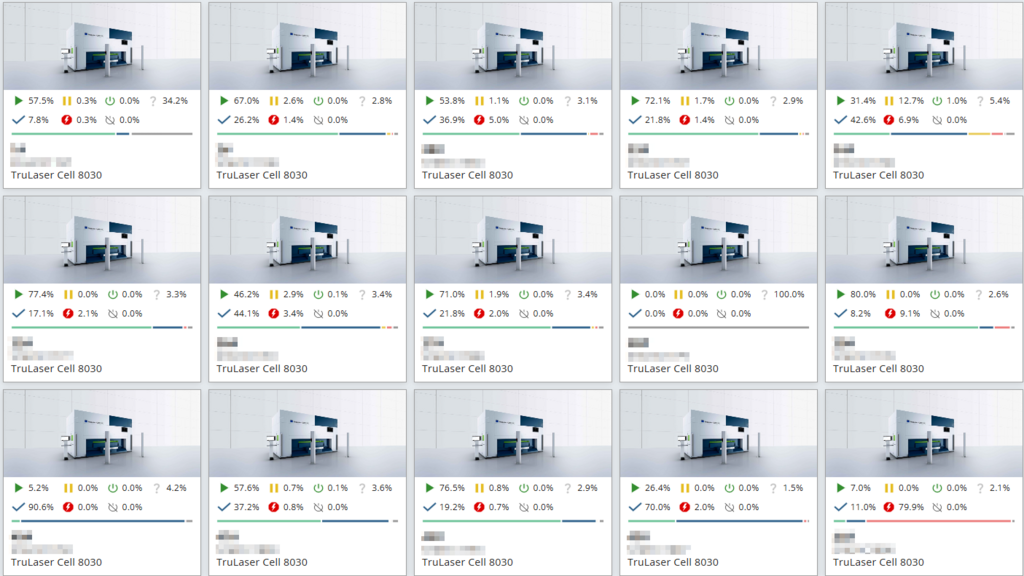Open the machine image of the 79.9% error card
Viewport: 1024px width, 576px height.
[923, 433]
